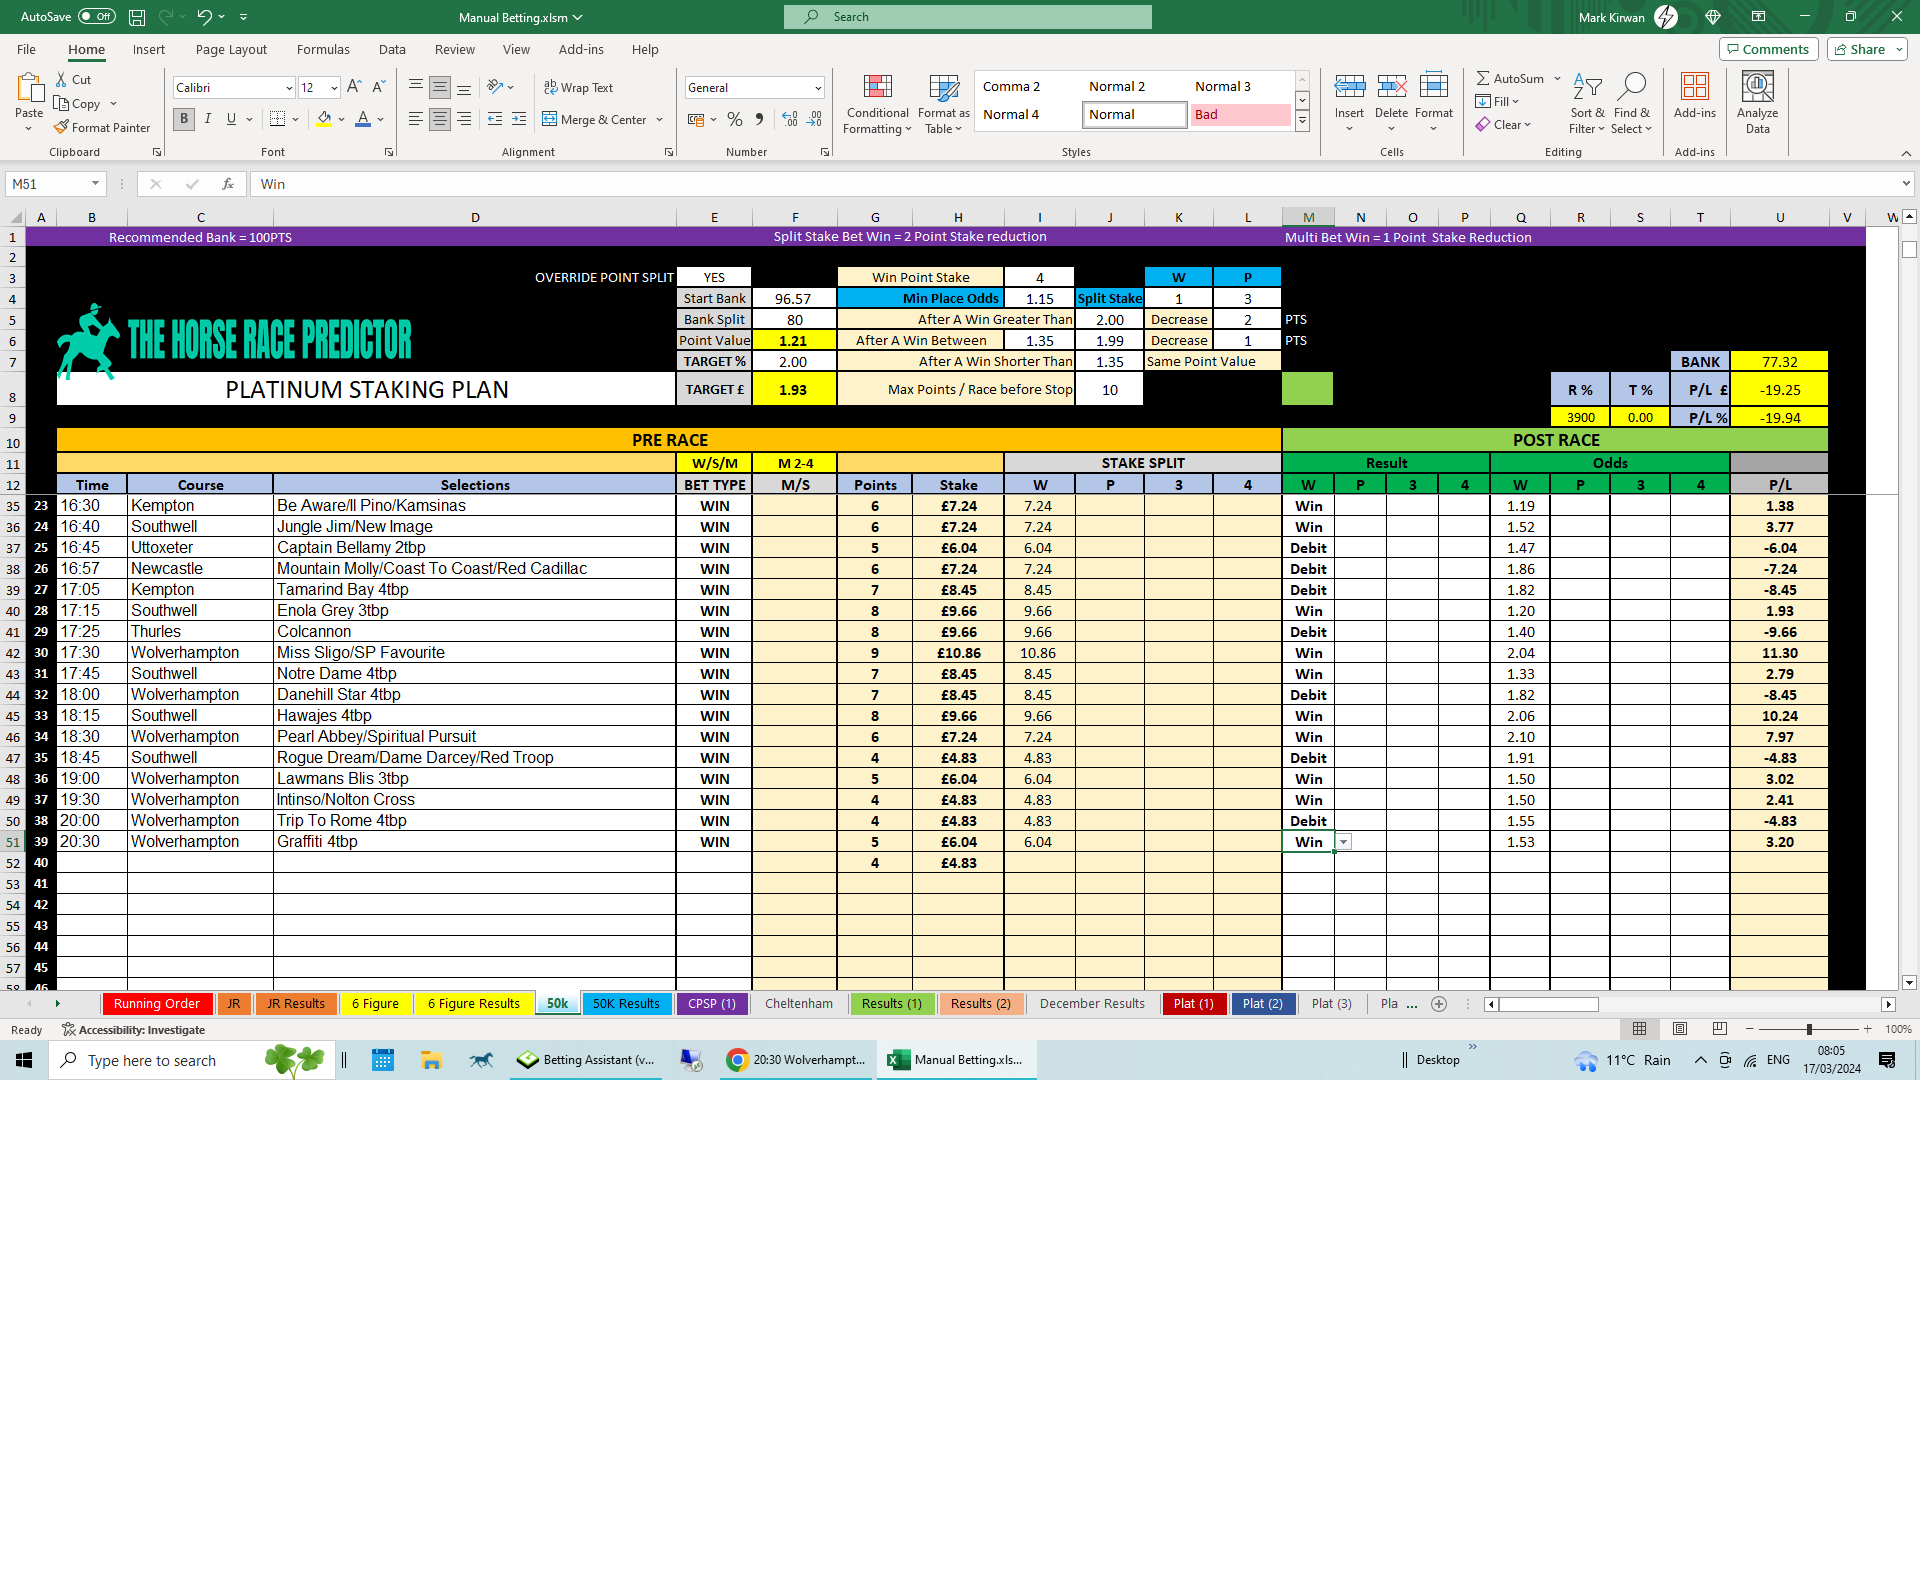Click the Type here to search box
Screen dimensions: 1920x1572
click(x=192, y=1060)
